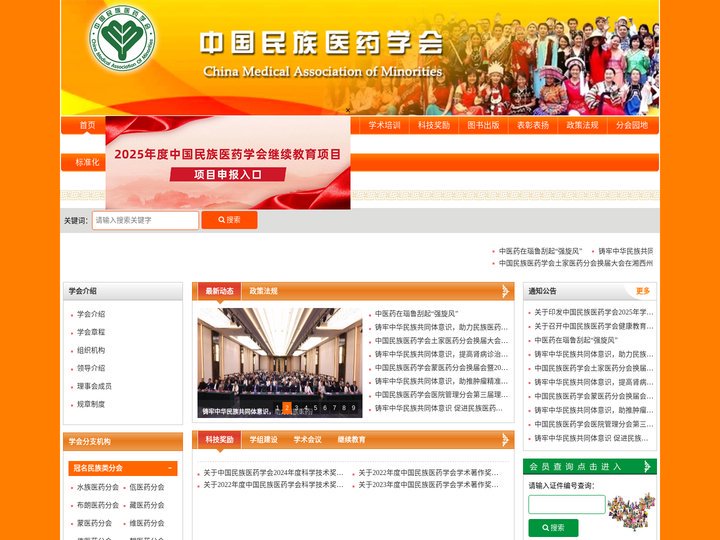Open 关于2023年度中国民族医药学会学术著作奖… item
Image resolution: width=720 pixels, height=540 pixels.
[x=428, y=484]
